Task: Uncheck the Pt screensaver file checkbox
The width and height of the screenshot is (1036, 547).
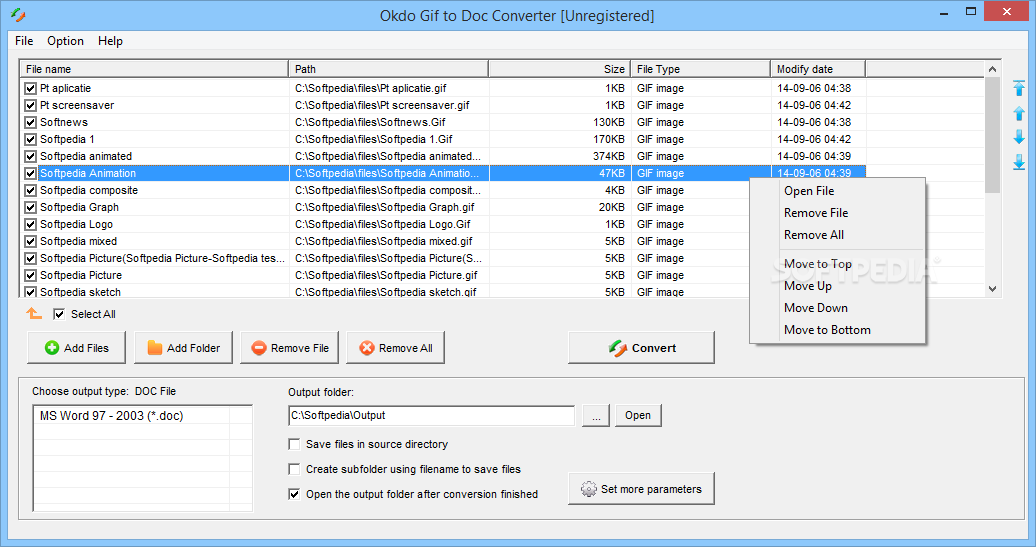Action: [30, 105]
